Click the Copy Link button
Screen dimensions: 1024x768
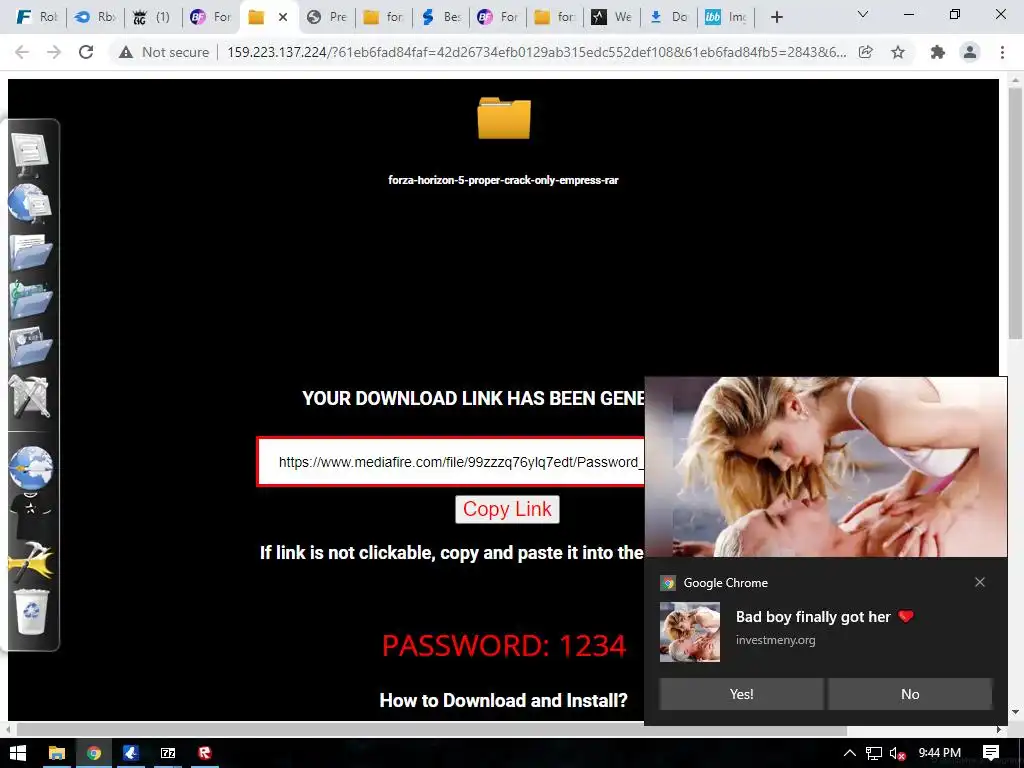click(x=507, y=509)
